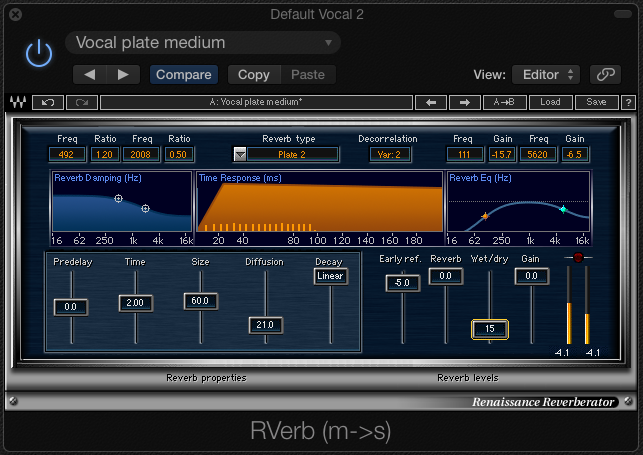Edit EQ low Gain value -15.7

[502, 155]
